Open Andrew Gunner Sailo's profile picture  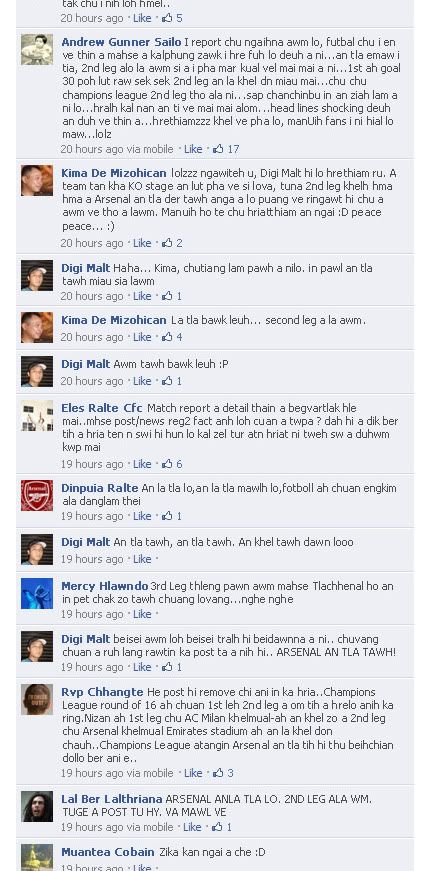[x=37, y=49]
